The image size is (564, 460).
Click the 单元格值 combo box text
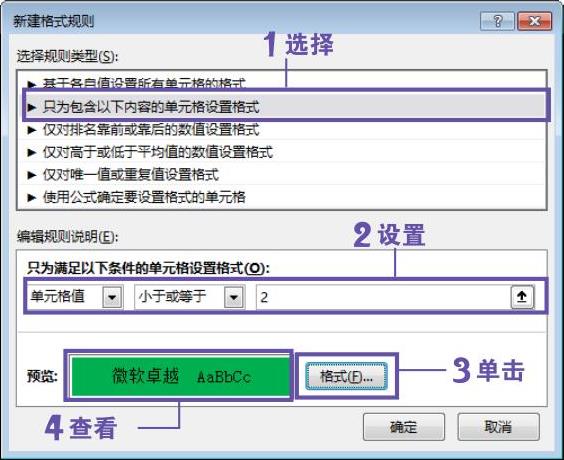point(58,296)
